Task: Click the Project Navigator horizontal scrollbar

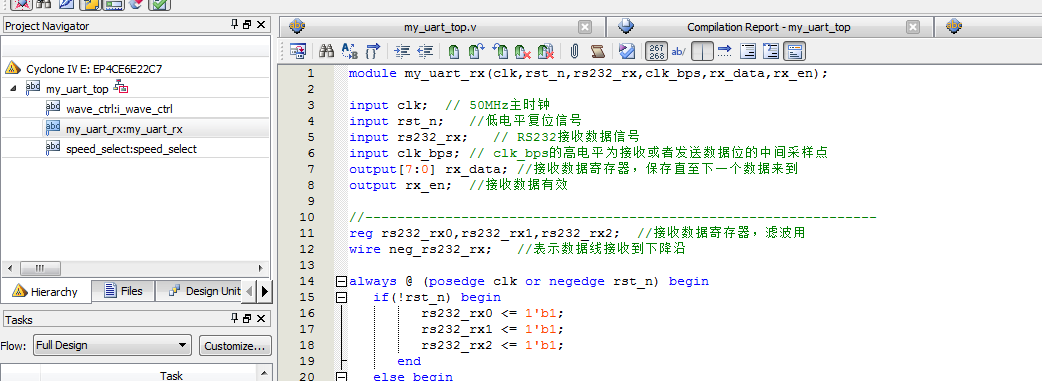Action: [x=135, y=268]
